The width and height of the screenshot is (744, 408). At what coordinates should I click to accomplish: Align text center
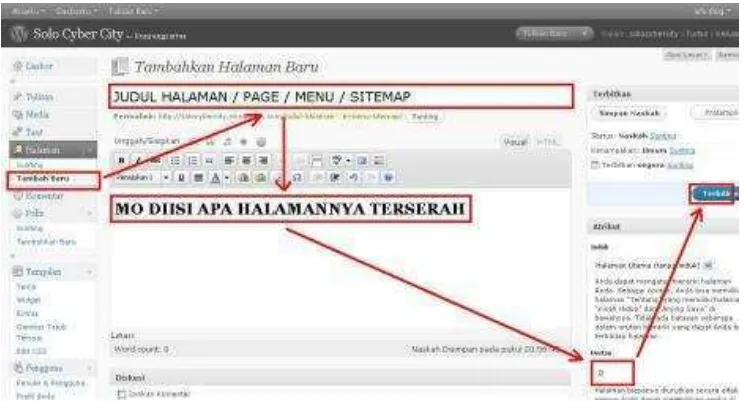(x=246, y=160)
